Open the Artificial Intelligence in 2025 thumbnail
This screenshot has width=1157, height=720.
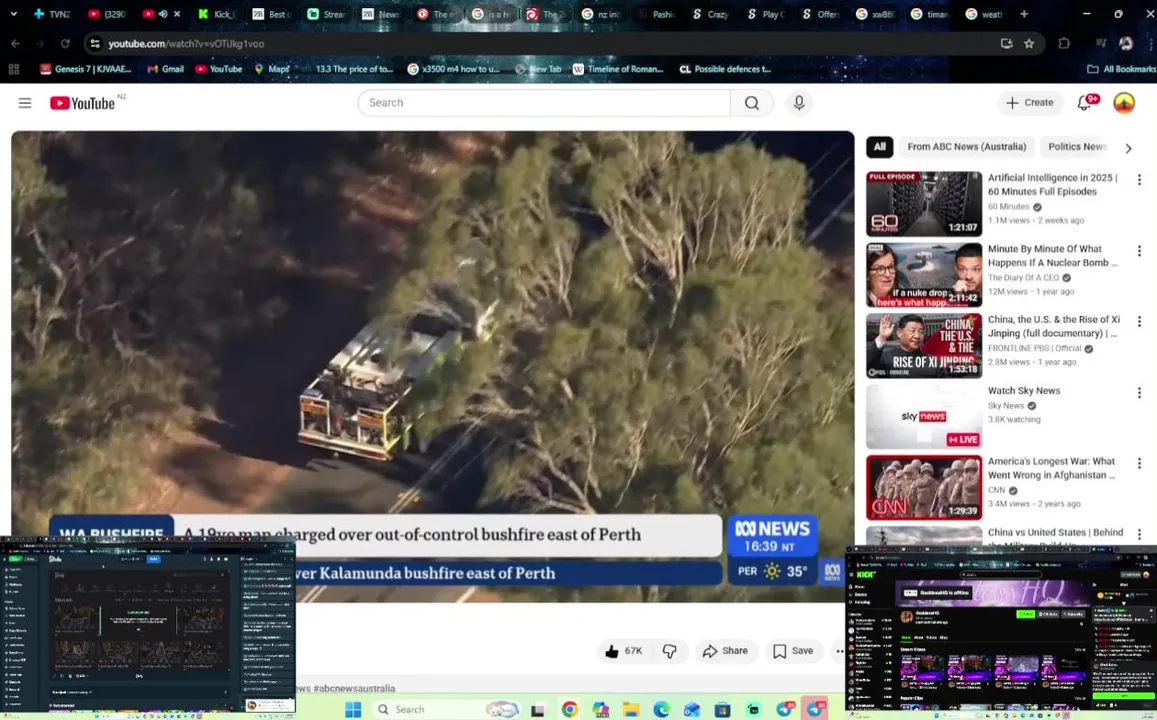924,204
